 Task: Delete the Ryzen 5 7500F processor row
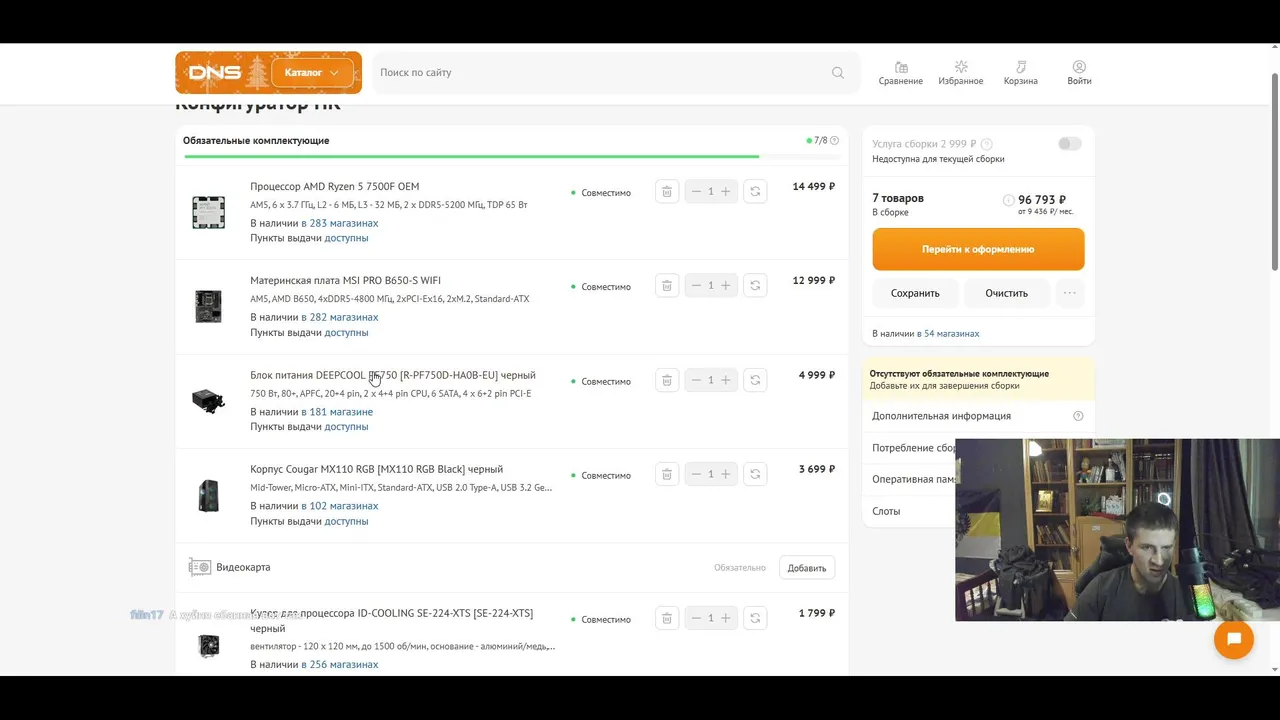click(x=667, y=191)
